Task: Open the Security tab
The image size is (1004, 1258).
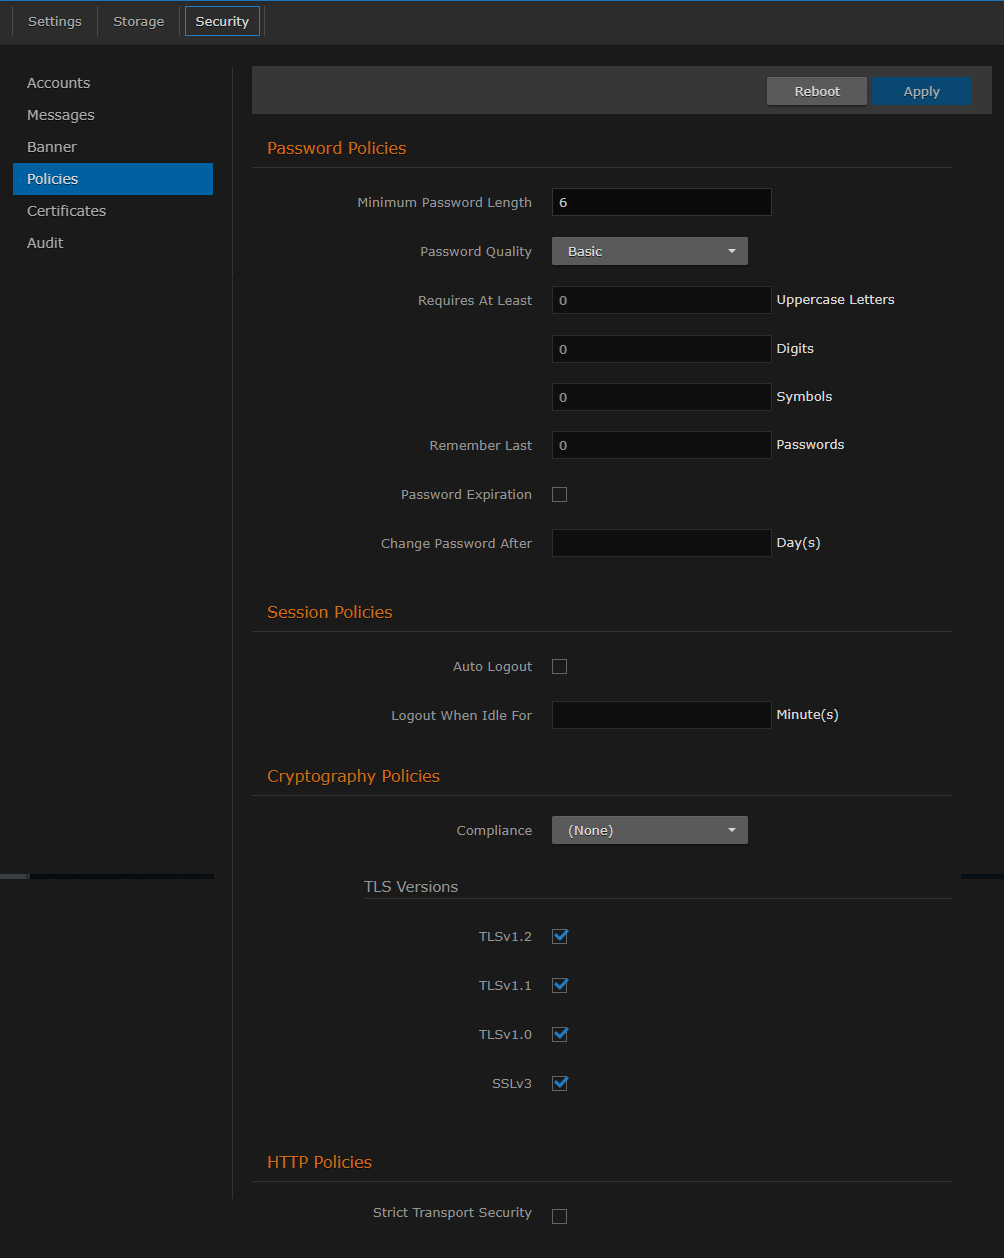Action: click(221, 20)
